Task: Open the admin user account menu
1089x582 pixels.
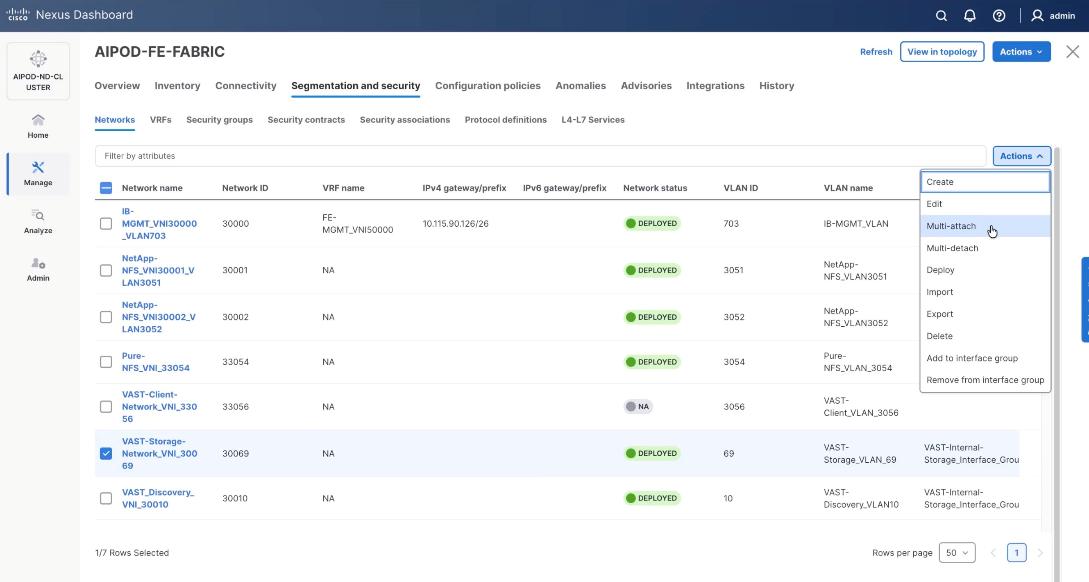Action: 1047,15
